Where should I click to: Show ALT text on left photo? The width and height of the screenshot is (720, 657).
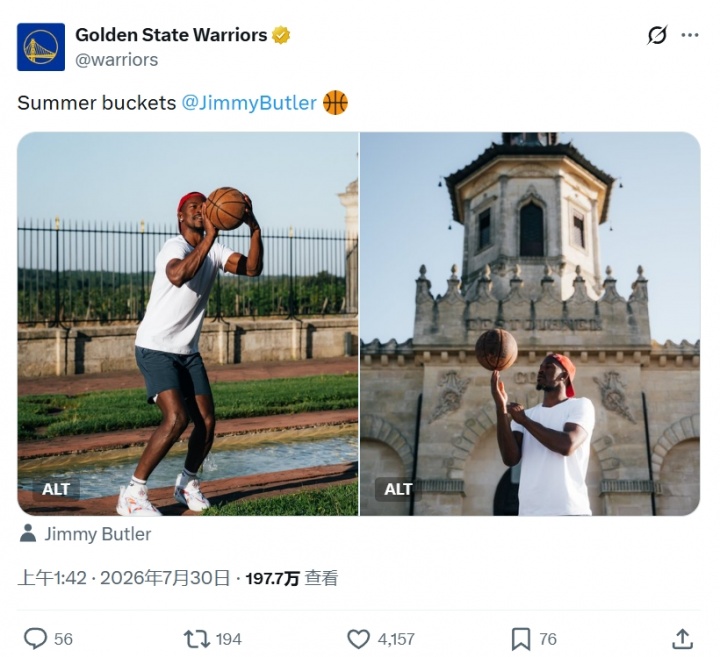click(x=56, y=489)
